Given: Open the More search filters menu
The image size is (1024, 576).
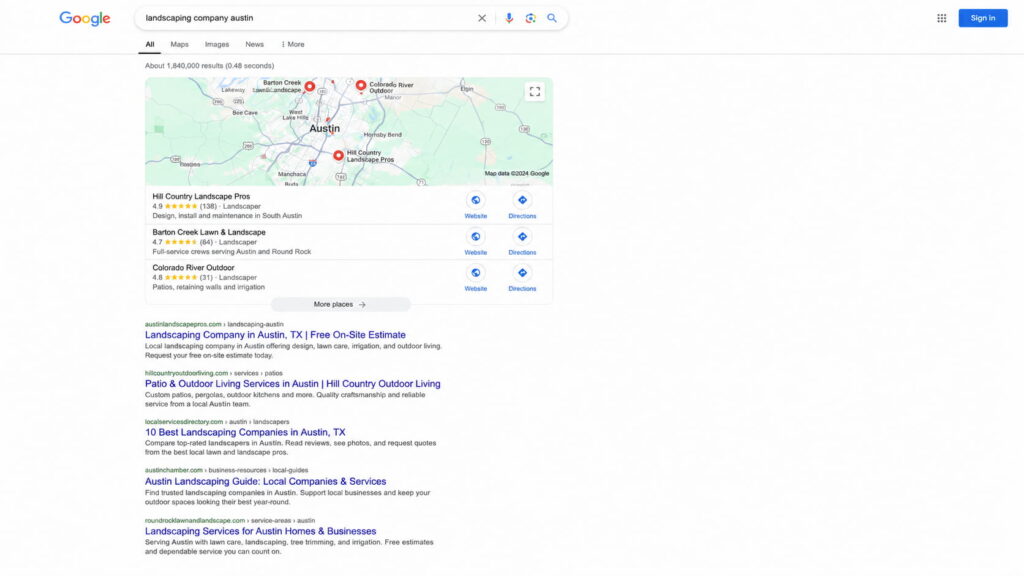Looking at the screenshot, I should tap(293, 44).
